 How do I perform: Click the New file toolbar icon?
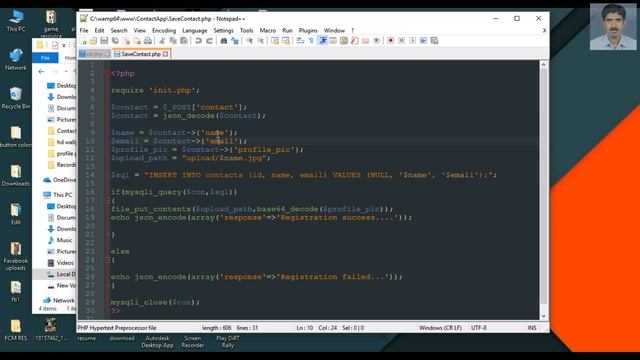click(83, 41)
